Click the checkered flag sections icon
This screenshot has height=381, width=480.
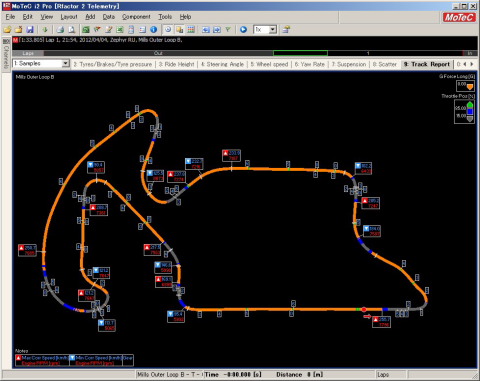(x=97, y=30)
